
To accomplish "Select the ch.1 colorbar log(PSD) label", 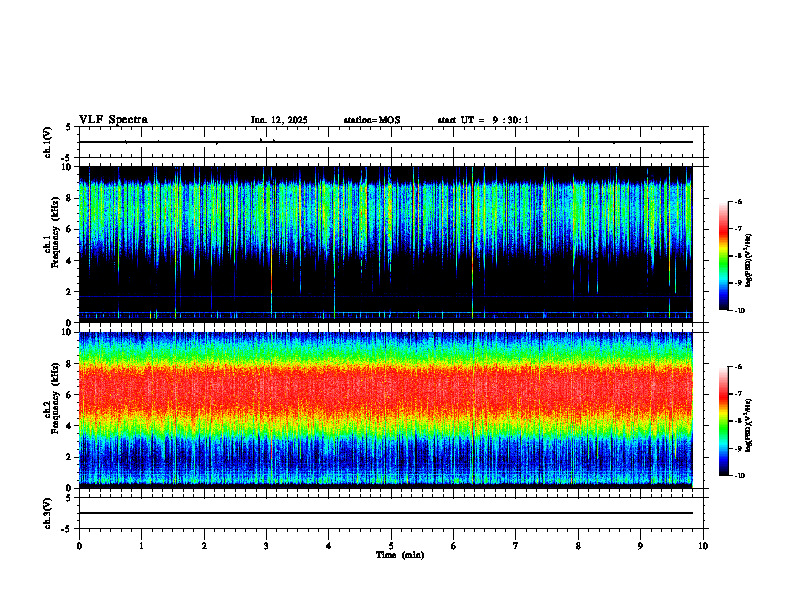I will pos(749,260).
